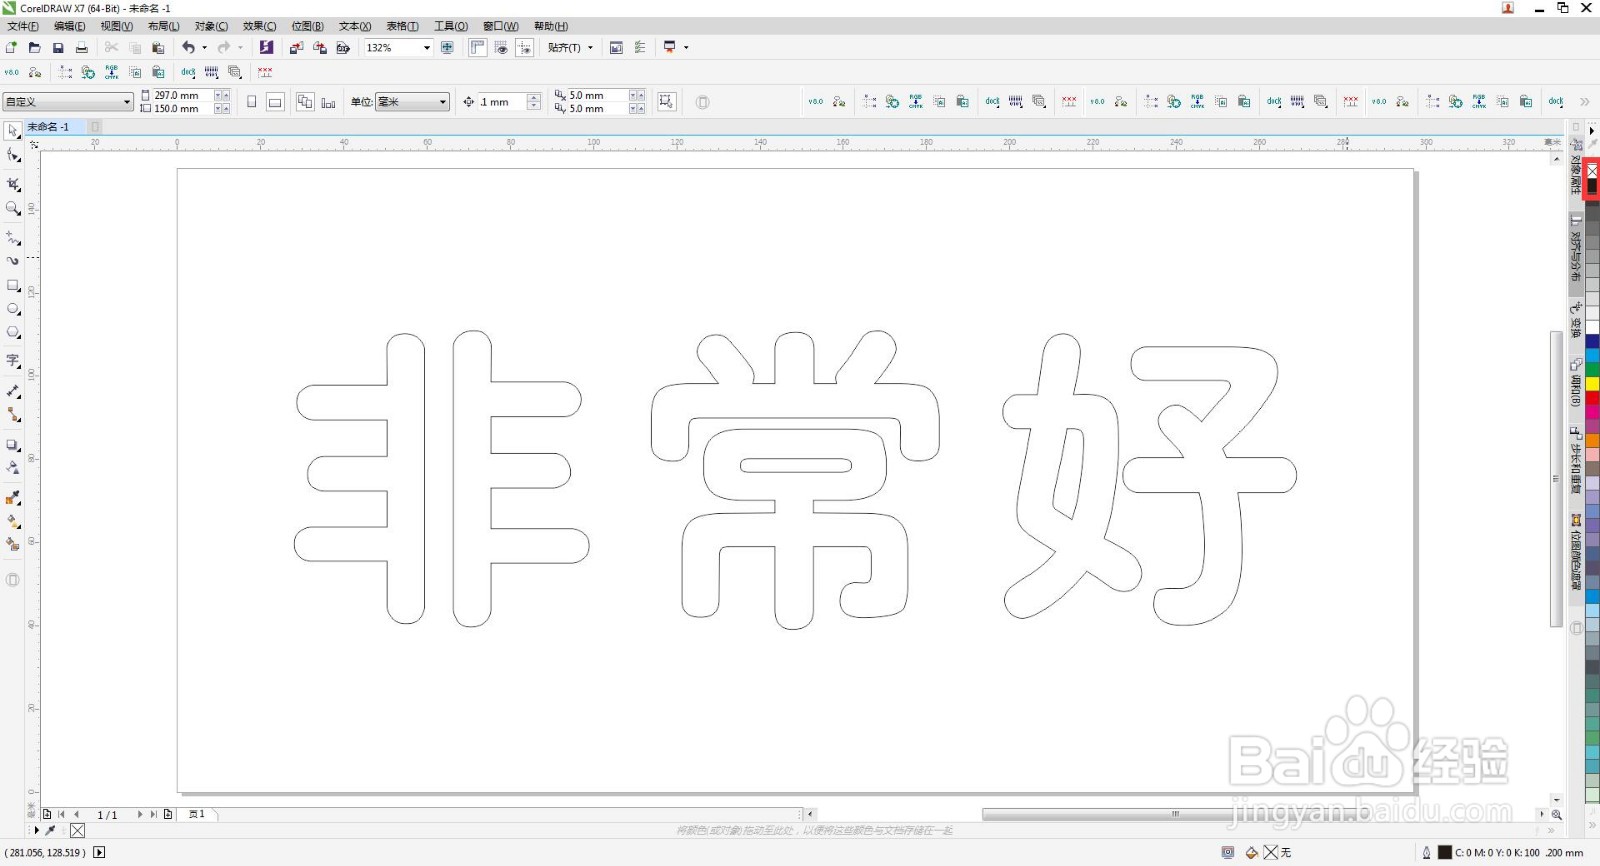Pick the no-color X swatch
This screenshot has width=1600, height=866.
pyautogui.click(x=1592, y=171)
